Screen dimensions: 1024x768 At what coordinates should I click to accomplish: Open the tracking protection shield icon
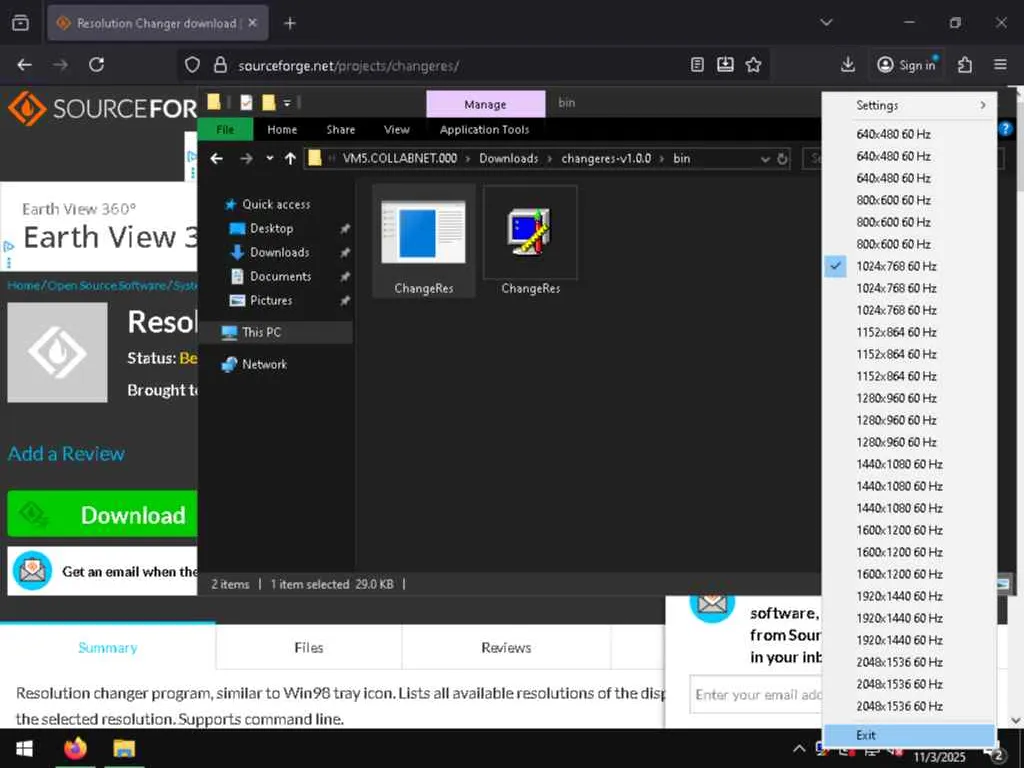(x=192, y=65)
